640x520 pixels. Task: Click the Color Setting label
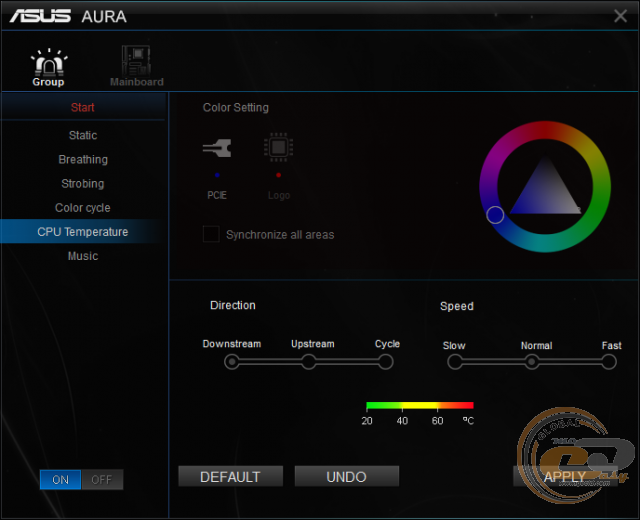[x=236, y=108]
